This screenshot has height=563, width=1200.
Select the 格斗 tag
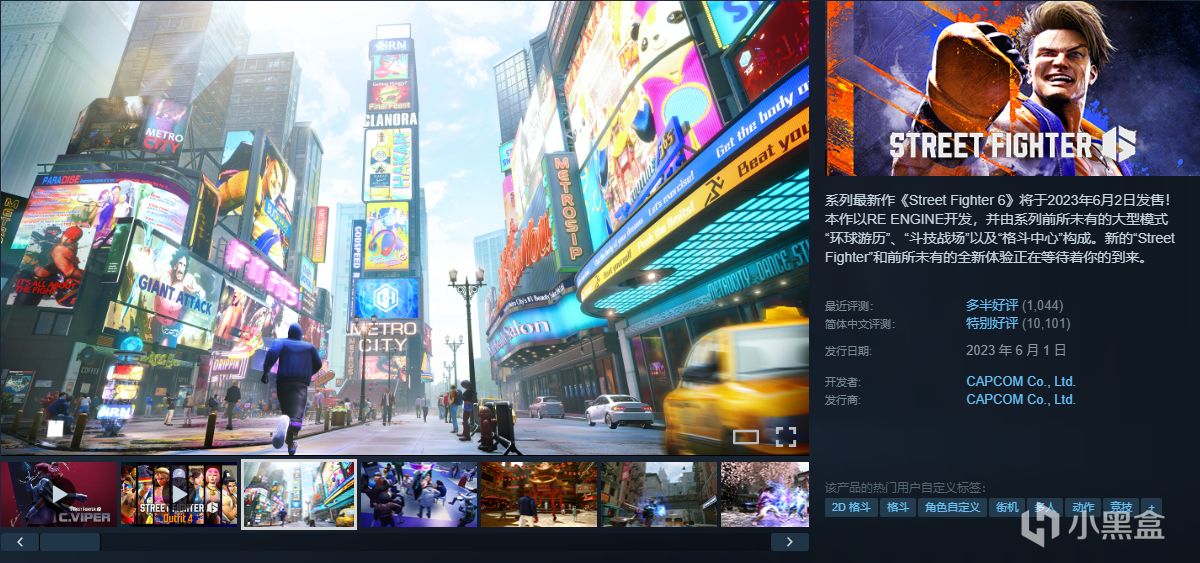pyautogui.click(x=898, y=508)
